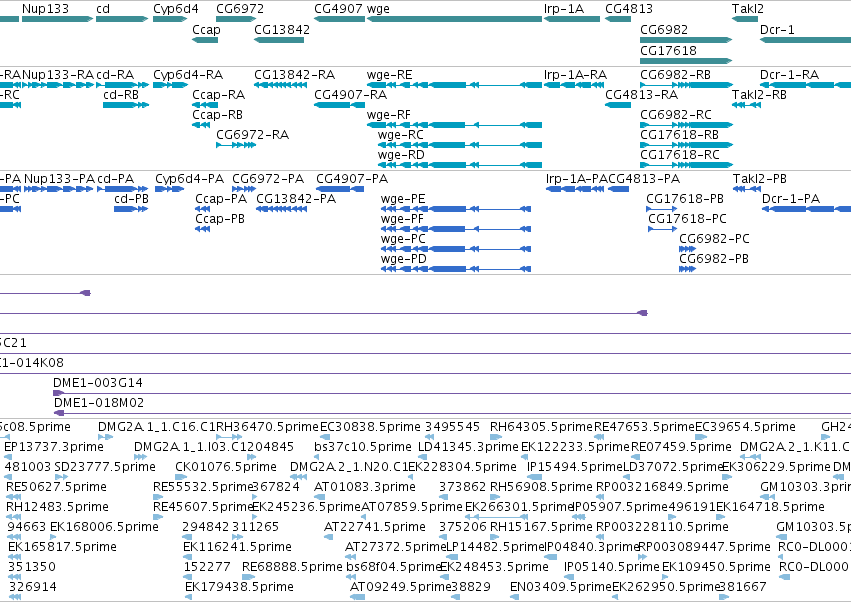Click the CG17618 gene bar
Image resolution: width=851 pixels, height=602 pixels.
[x=686, y=60]
